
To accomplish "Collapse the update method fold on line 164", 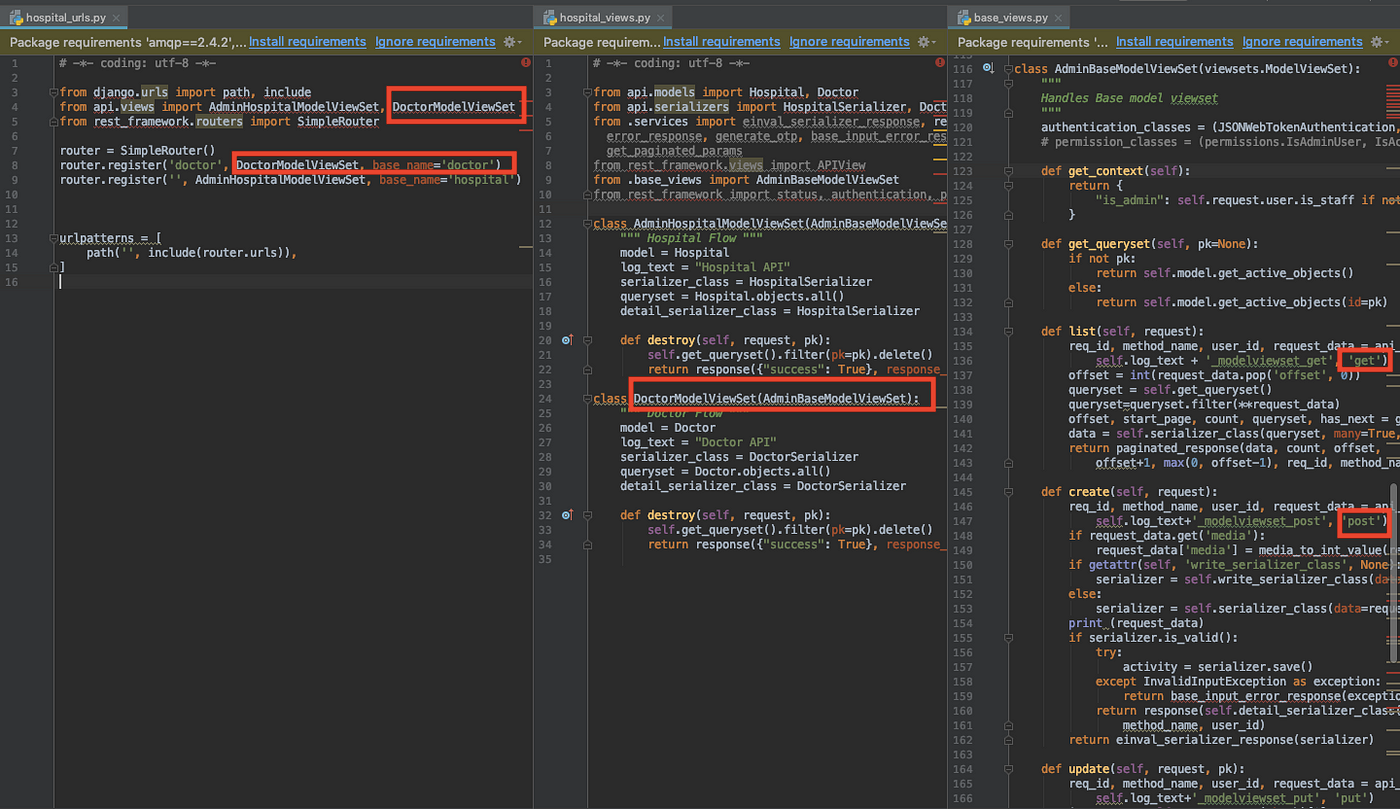I will pyautogui.click(x=1009, y=769).
